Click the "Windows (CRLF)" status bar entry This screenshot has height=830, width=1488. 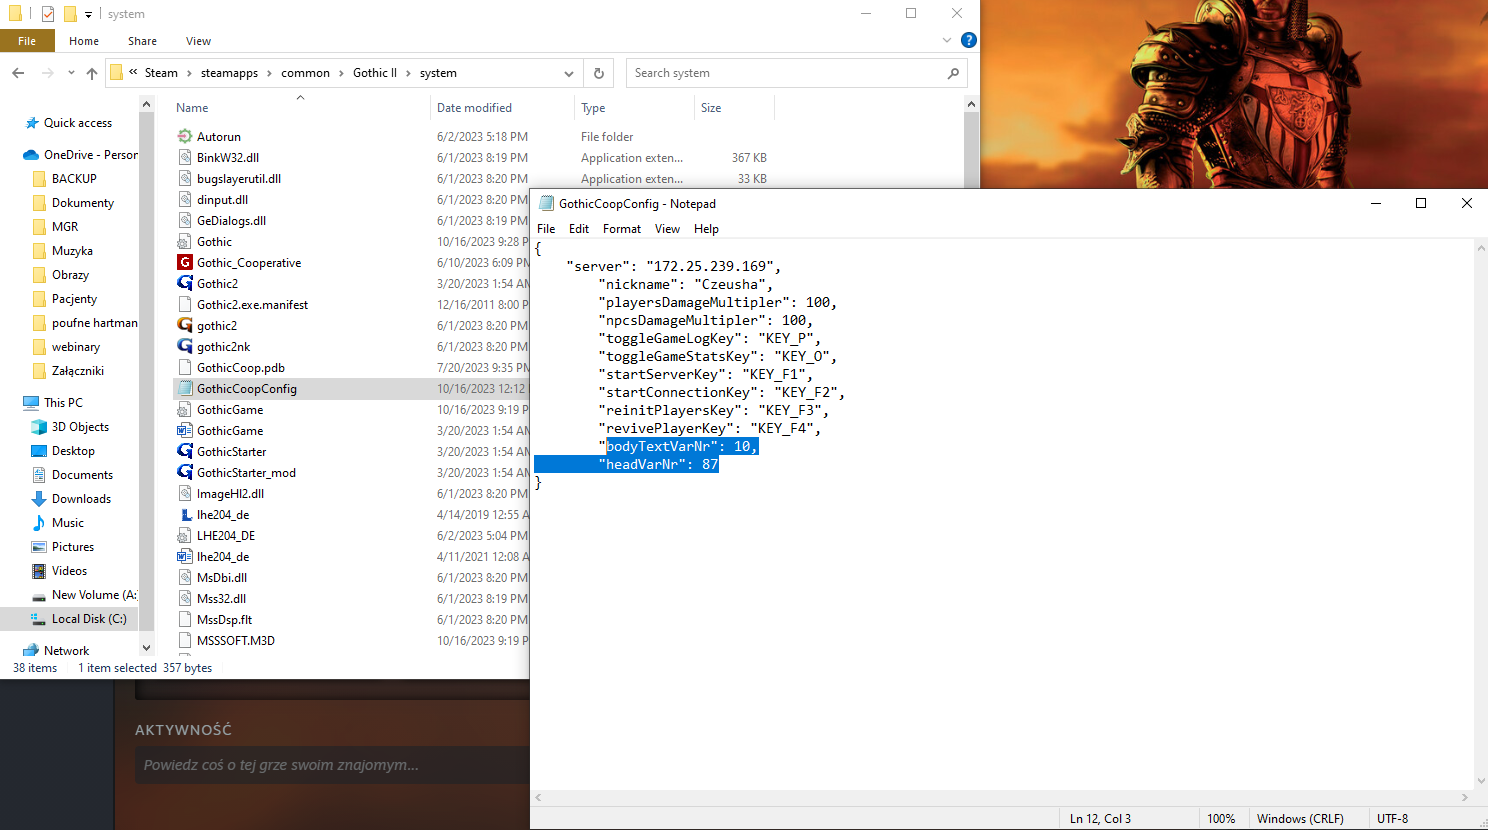coord(1300,818)
